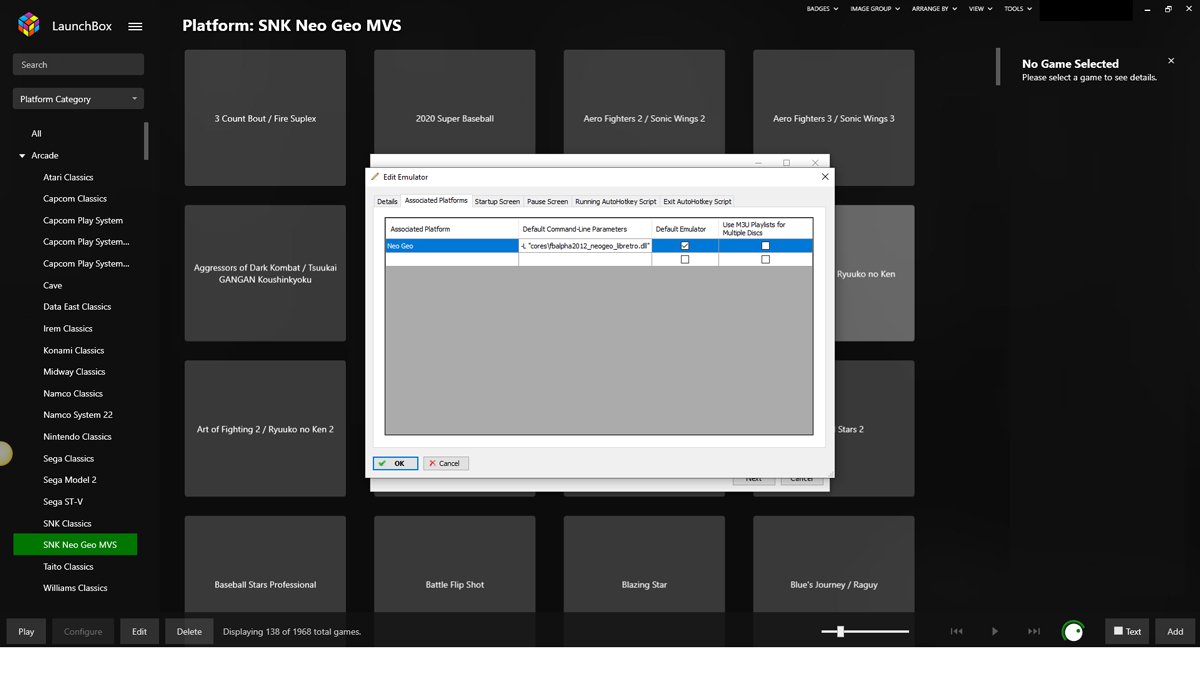
Task: Uncheck Default Emulator for Neo Geo row
Action: [685, 245]
